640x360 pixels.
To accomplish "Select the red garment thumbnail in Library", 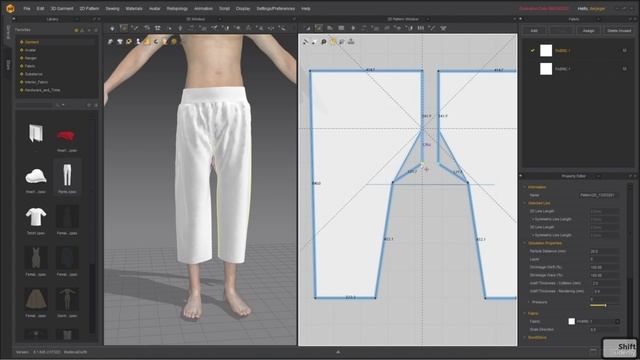I will (x=67, y=136).
